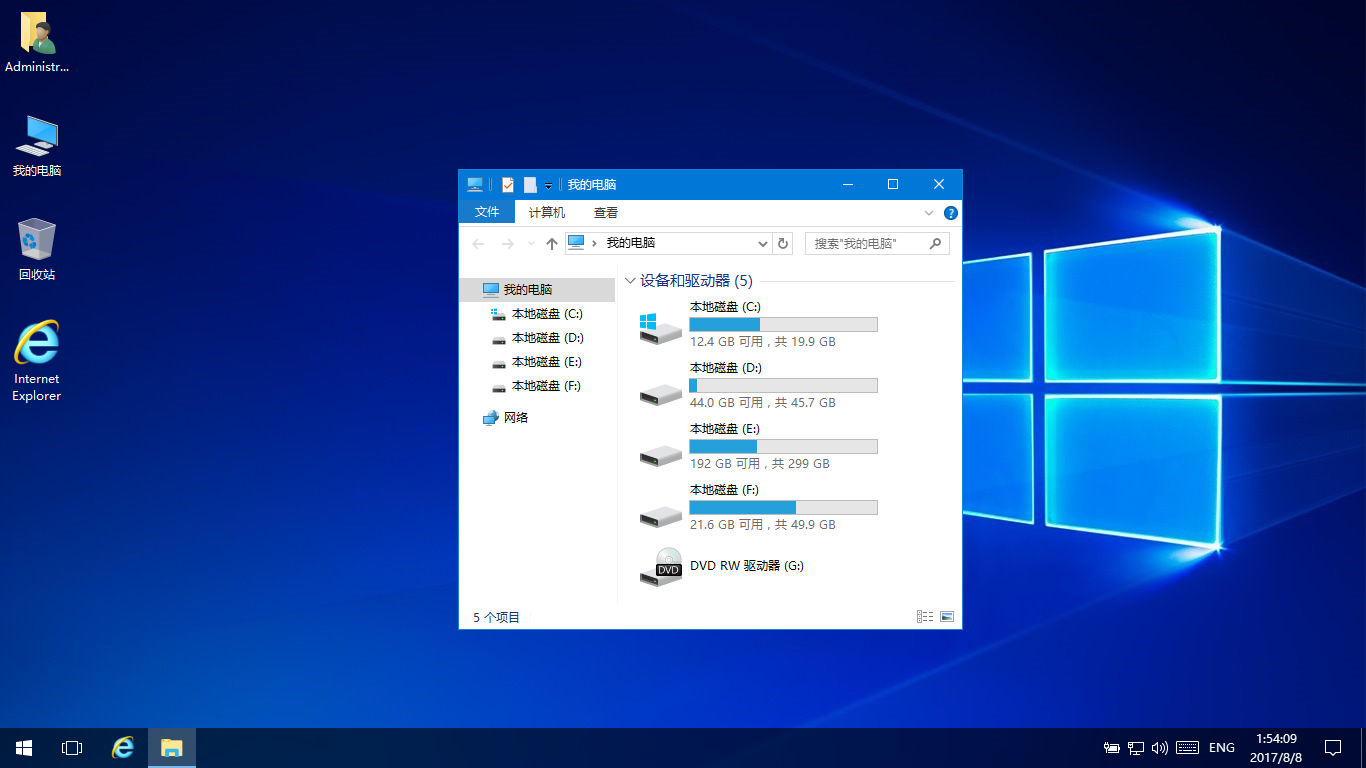
Task: Click 12.4 GB 可用 , 共 19.9 GB text
Action: click(762, 342)
